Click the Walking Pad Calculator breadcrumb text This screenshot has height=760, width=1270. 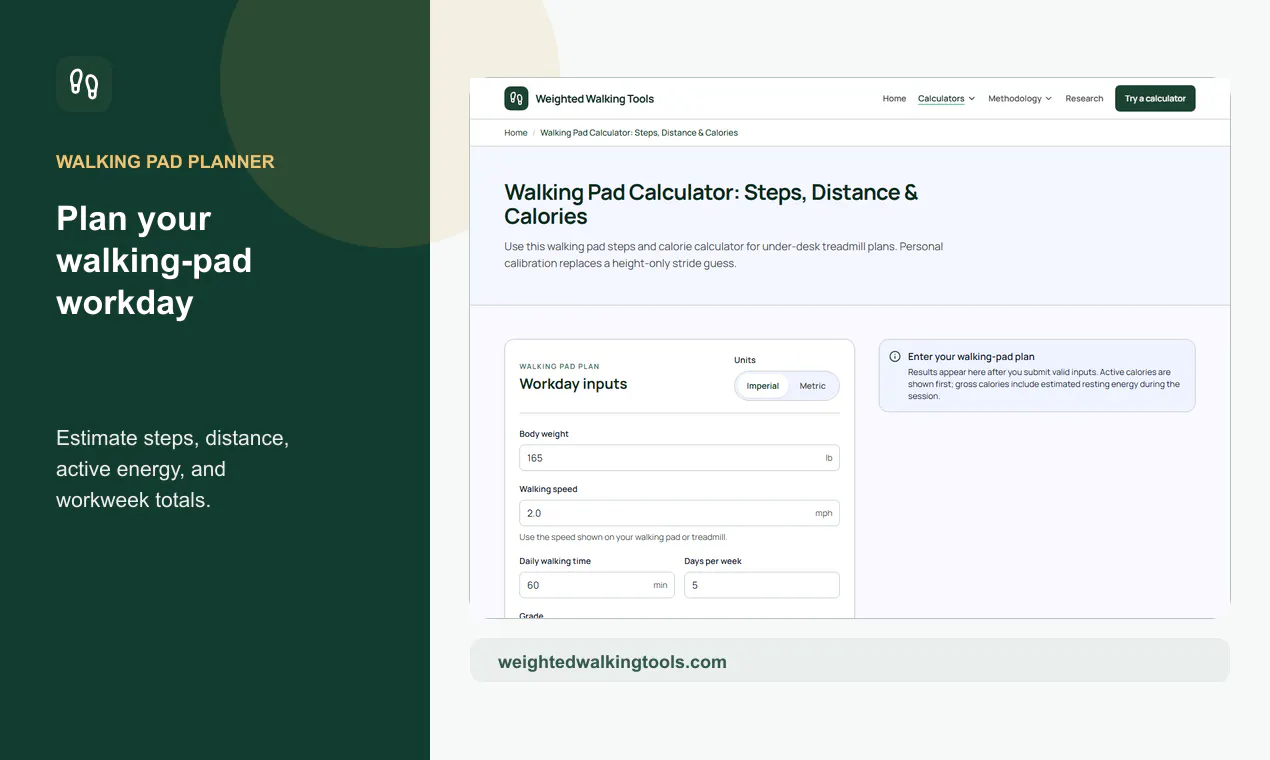tap(639, 133)
